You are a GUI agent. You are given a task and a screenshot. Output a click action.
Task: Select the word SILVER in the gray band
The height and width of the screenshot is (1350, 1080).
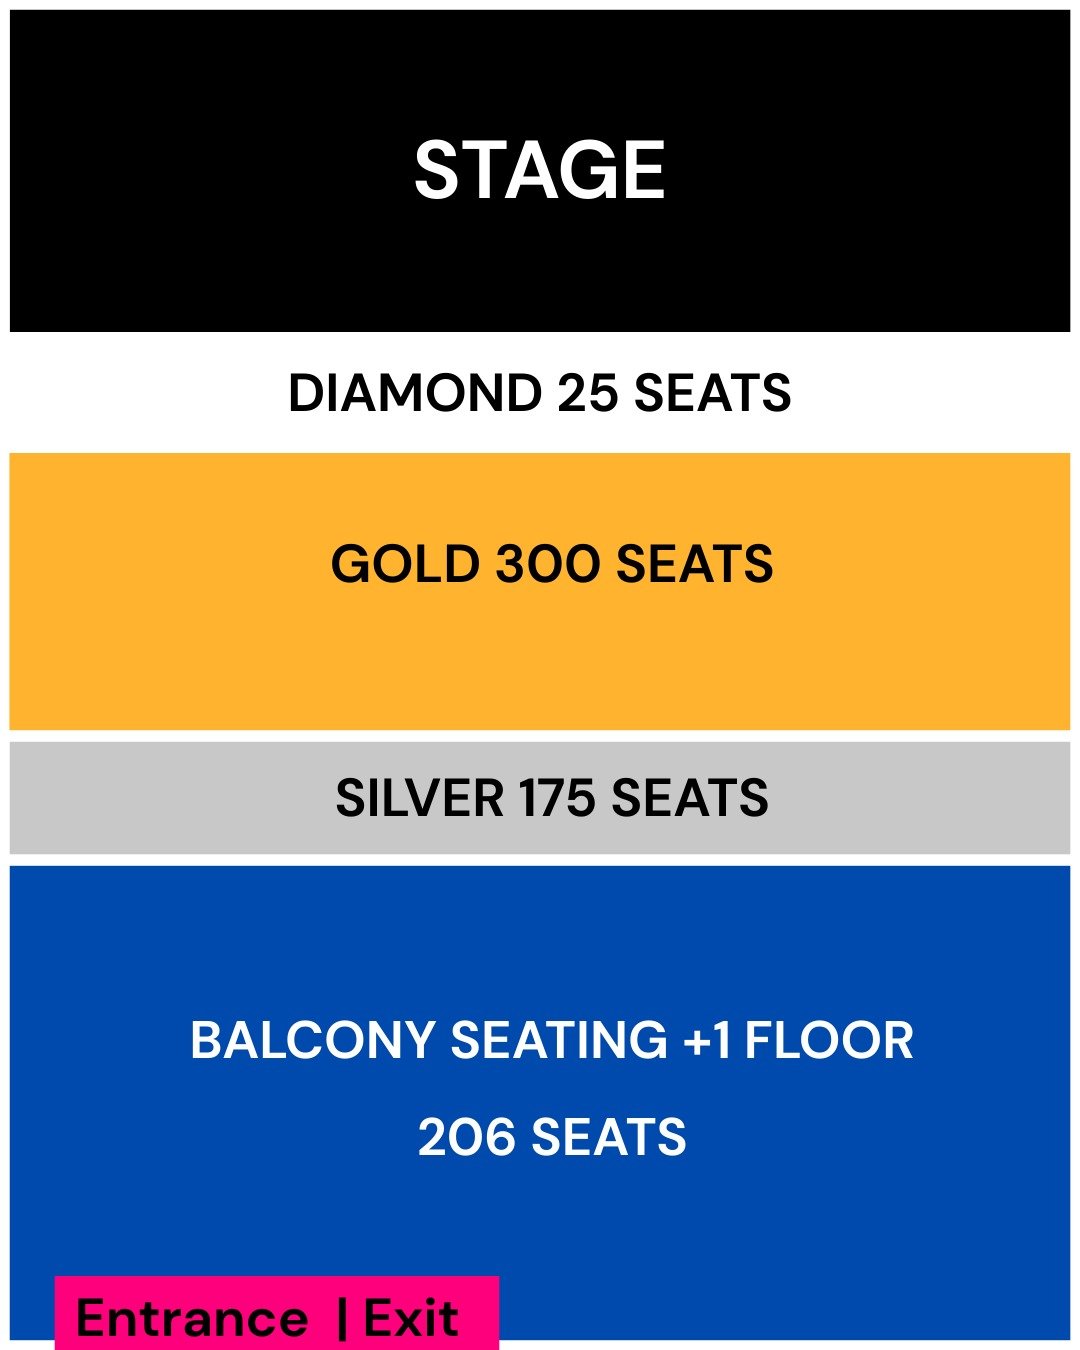point(420,798)
